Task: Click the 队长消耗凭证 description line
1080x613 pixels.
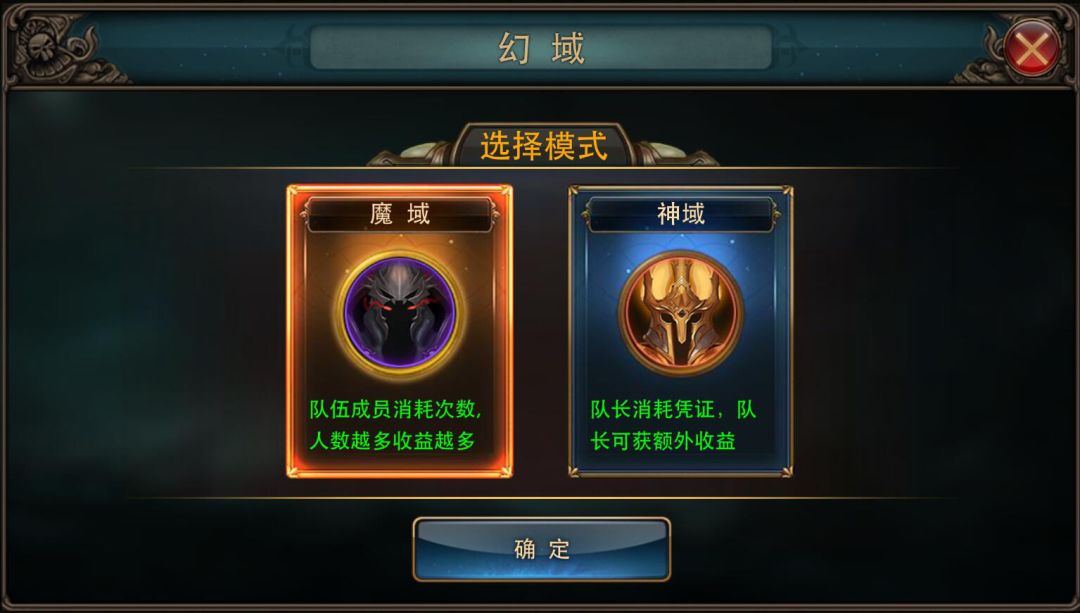Action: pyautogui.click(x=673, y=409)
